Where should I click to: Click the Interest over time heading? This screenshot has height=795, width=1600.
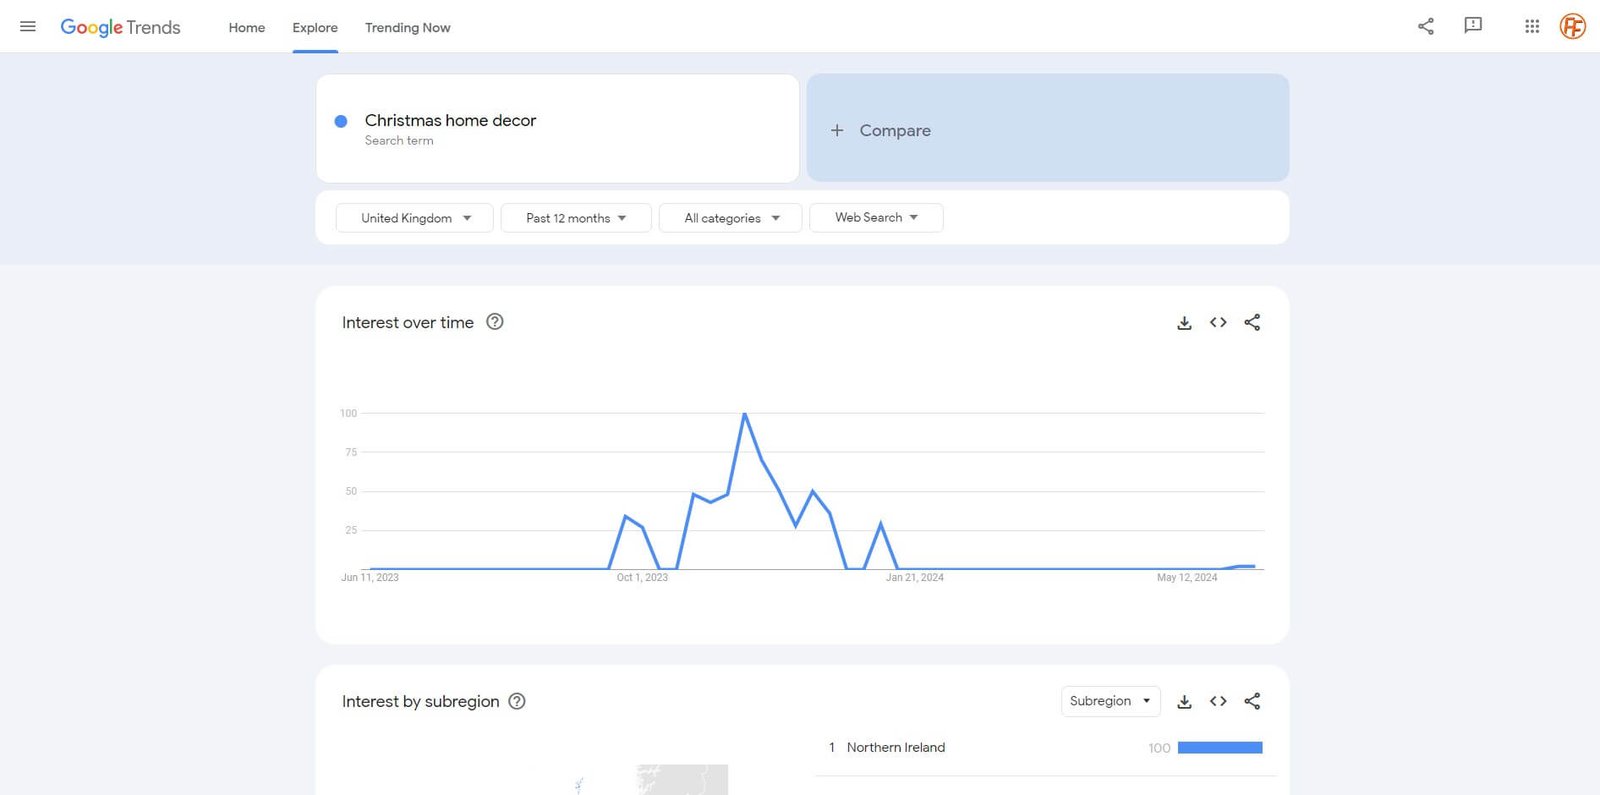408,322
